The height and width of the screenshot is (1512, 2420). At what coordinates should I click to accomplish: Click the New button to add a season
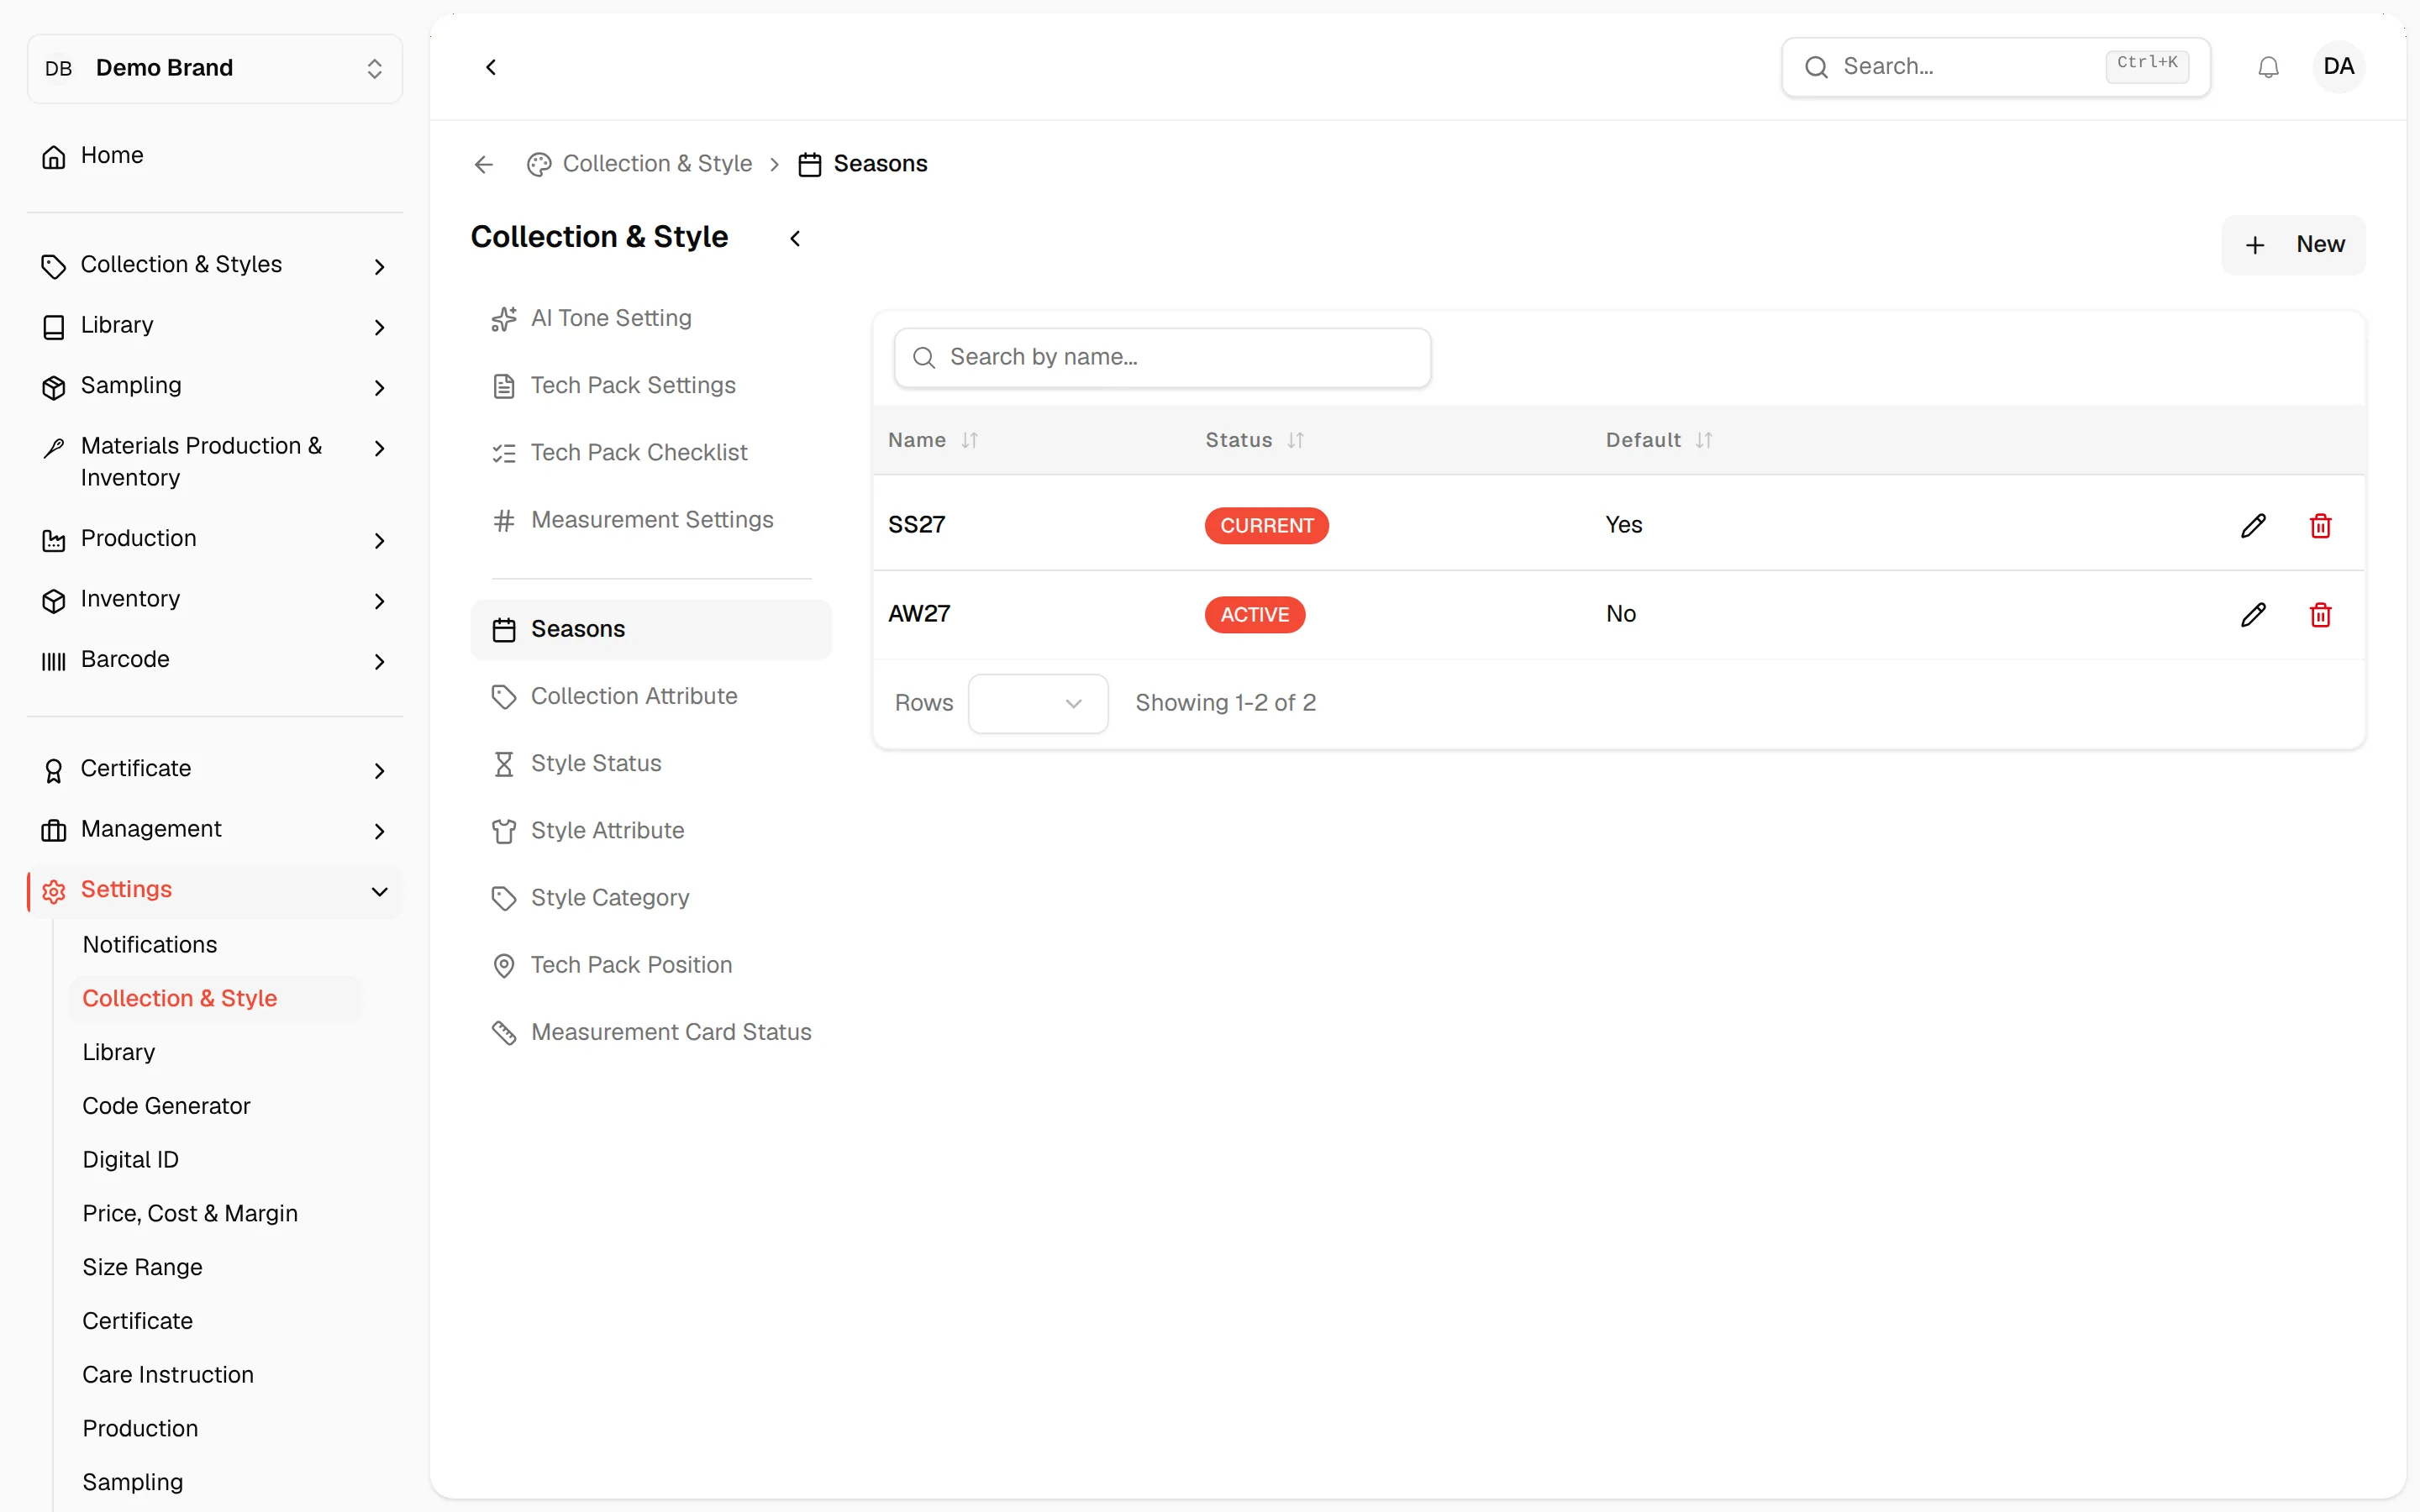2293,245
